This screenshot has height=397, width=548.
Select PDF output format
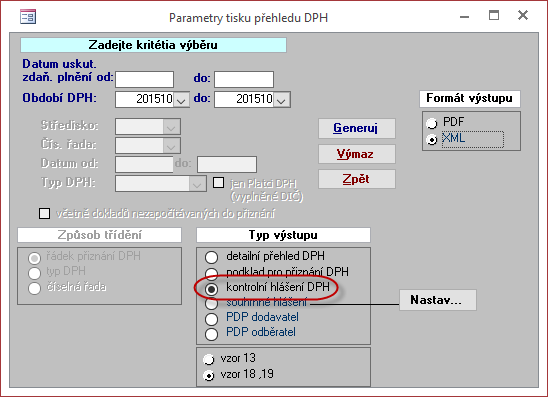[x=432, y=123]
